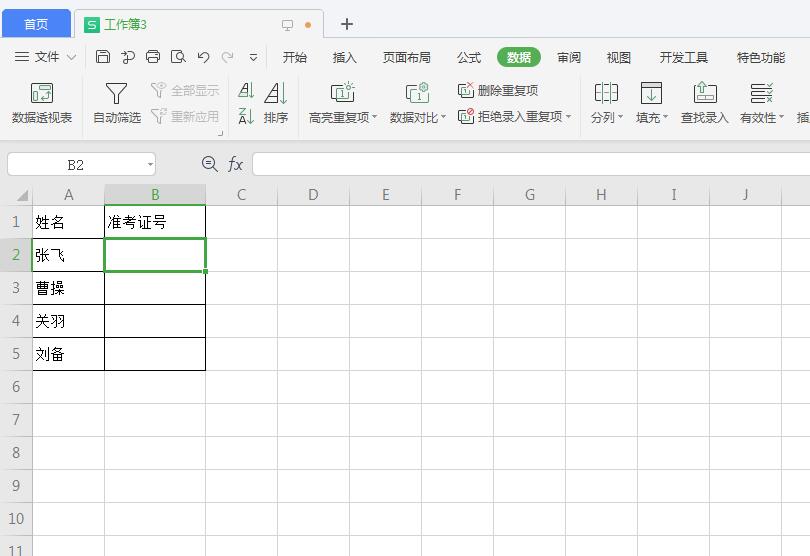Expand 分列 dropdown arrow

(620, 117)
